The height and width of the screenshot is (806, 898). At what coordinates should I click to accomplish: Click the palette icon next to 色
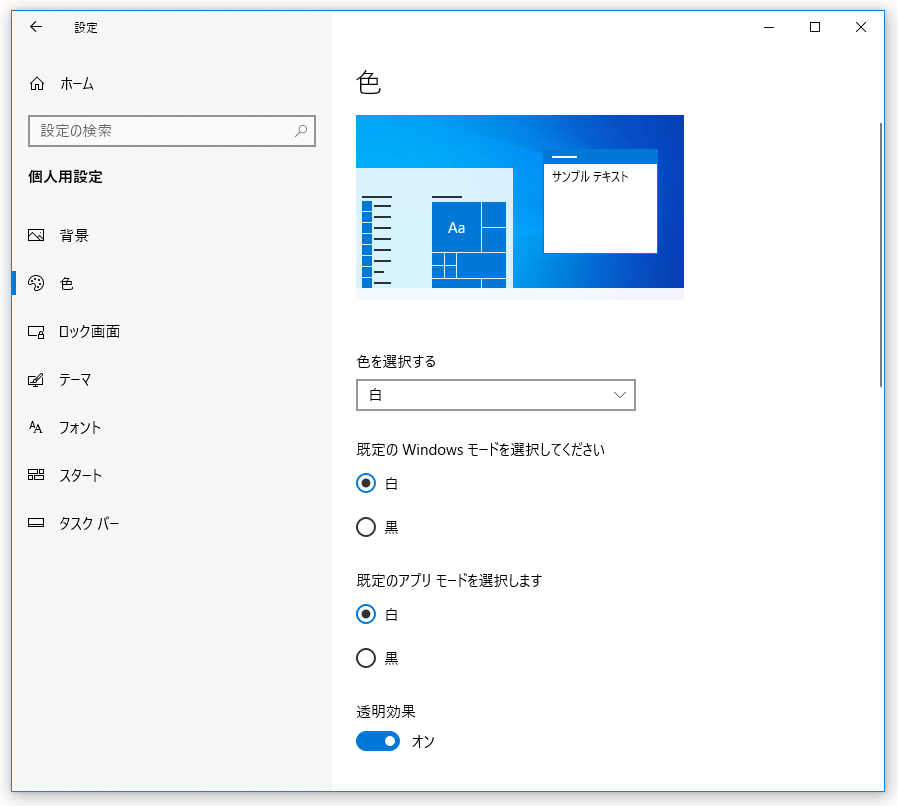click(x=36, y=283)
